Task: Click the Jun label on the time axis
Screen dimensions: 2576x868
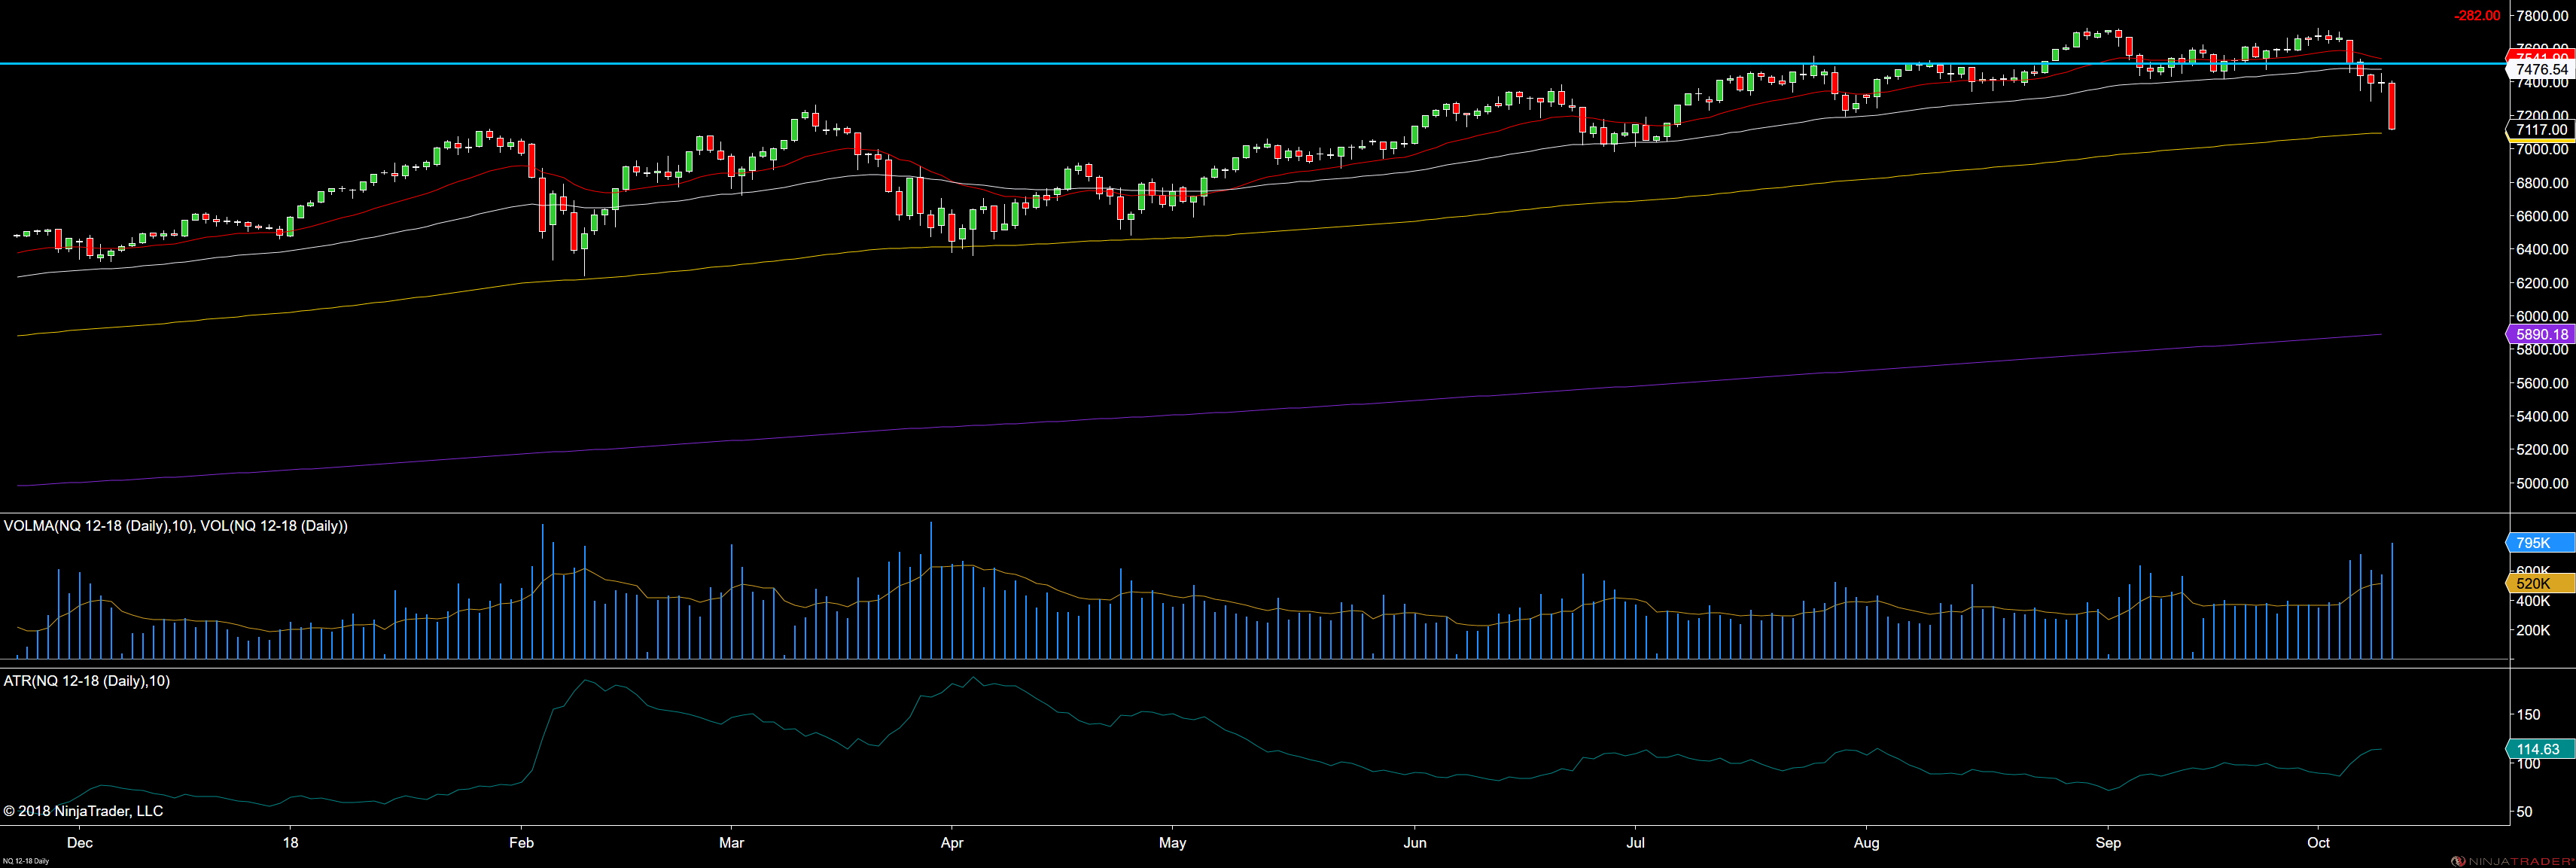Action: [1415, 843]
